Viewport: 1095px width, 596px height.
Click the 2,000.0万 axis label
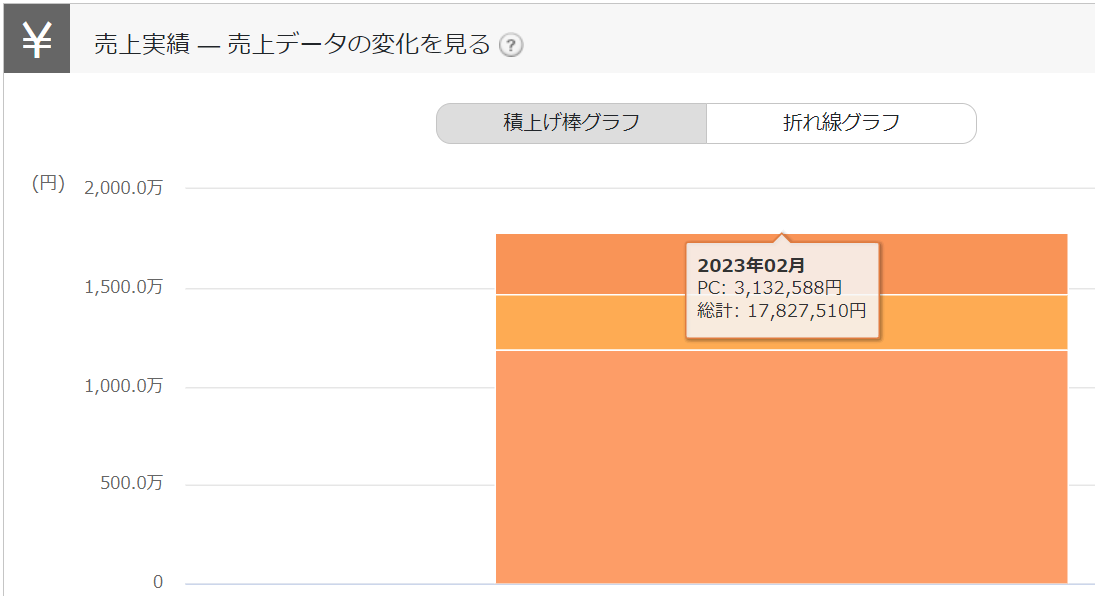[x=124, y=189]
